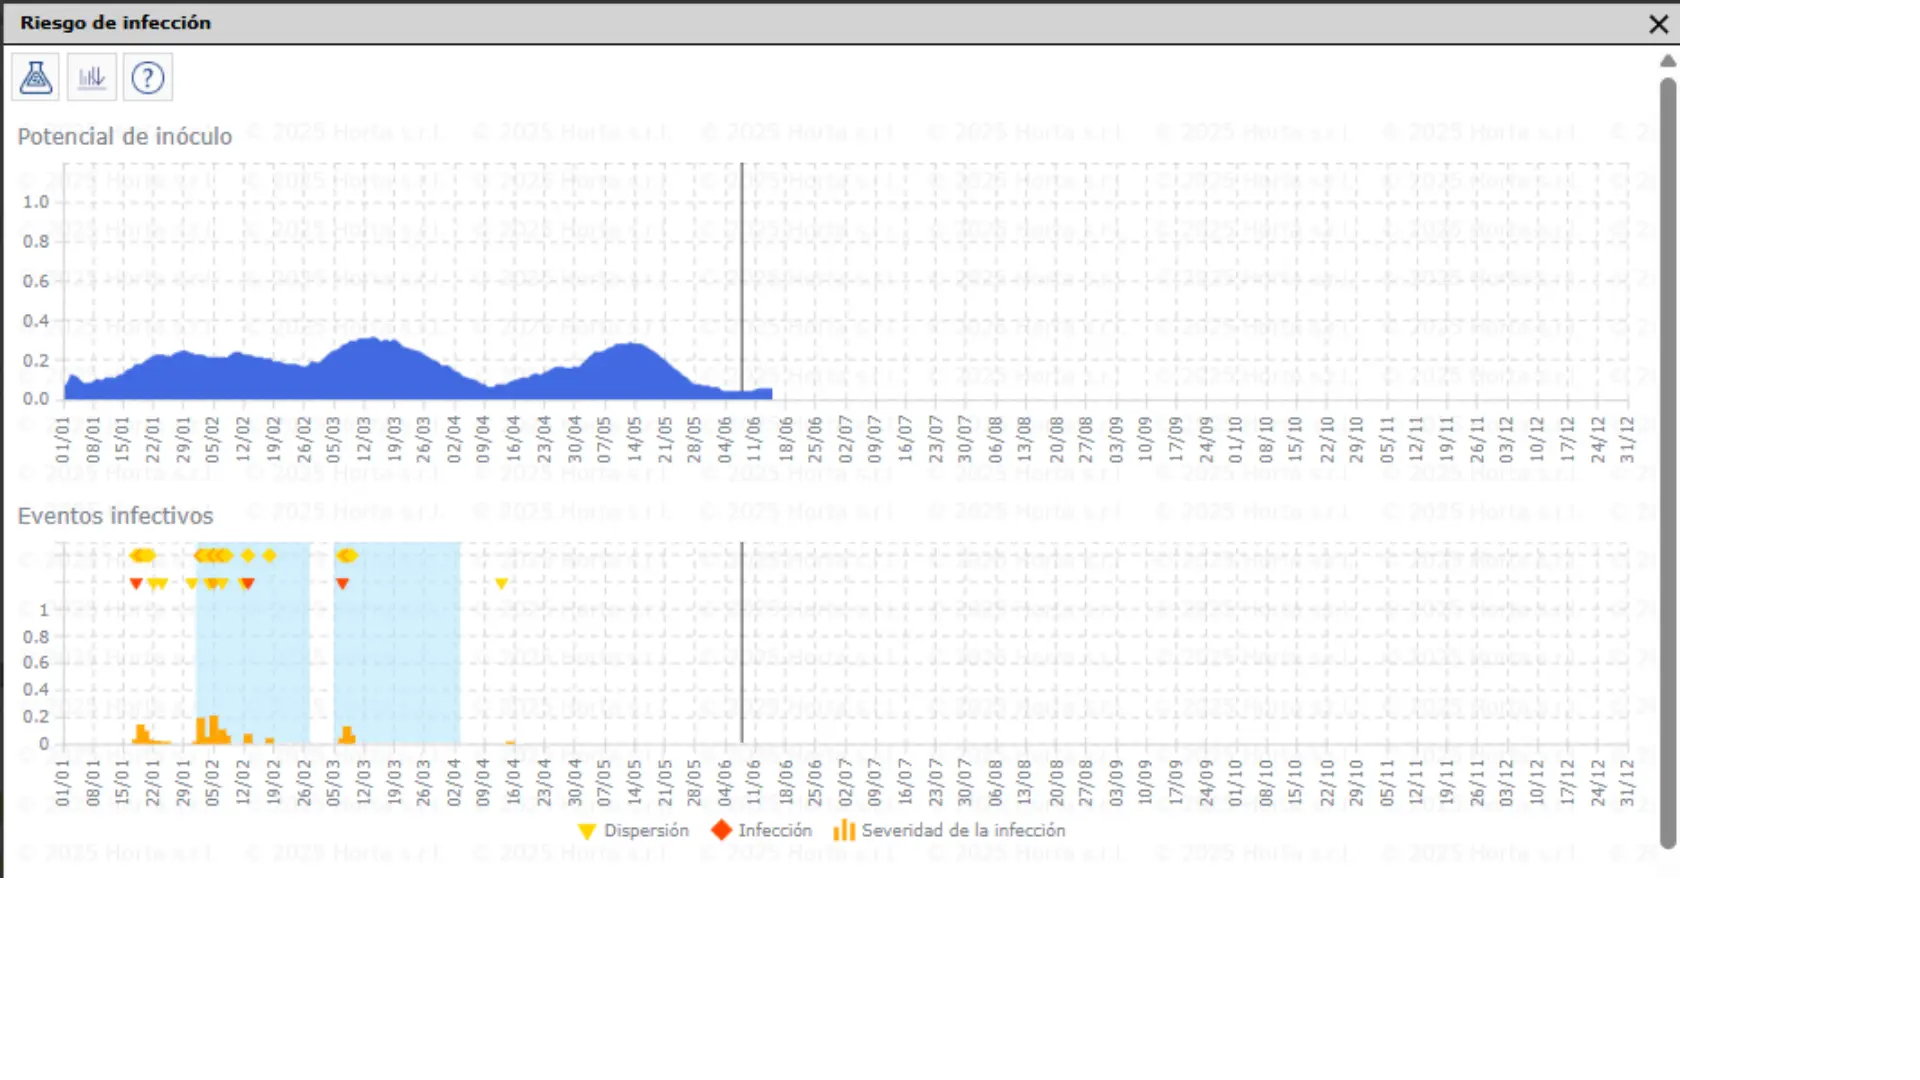Click the 'Eventos infectivos' chart title
The height and width of the screenshot is (1080, 1920).
click(x=116, y=515)
